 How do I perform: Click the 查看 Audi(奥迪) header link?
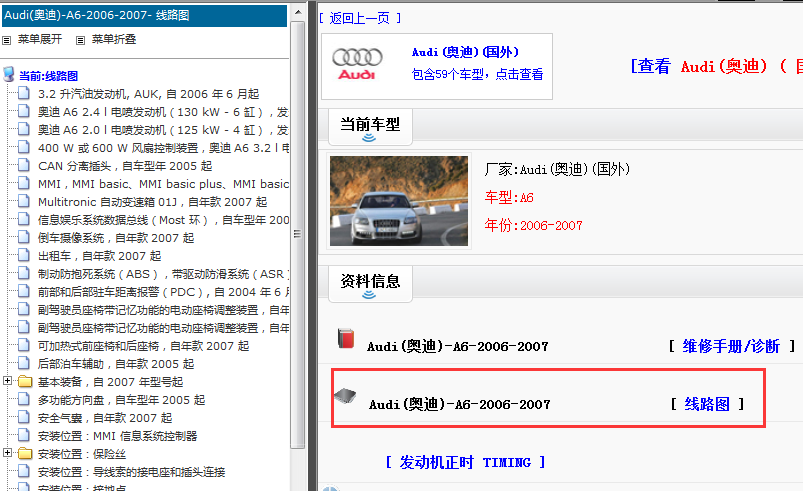coord(716,66)
